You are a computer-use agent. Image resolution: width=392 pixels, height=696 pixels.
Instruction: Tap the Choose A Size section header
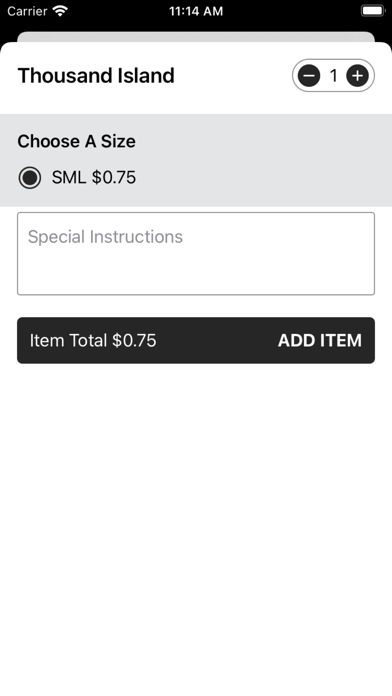(x=76, y=141)
